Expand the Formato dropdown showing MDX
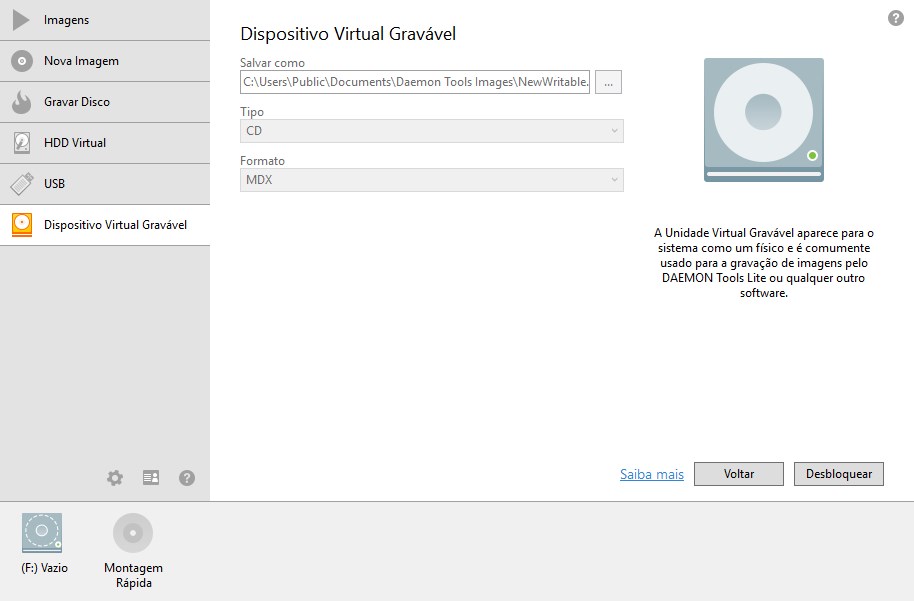 click(432, 180)
